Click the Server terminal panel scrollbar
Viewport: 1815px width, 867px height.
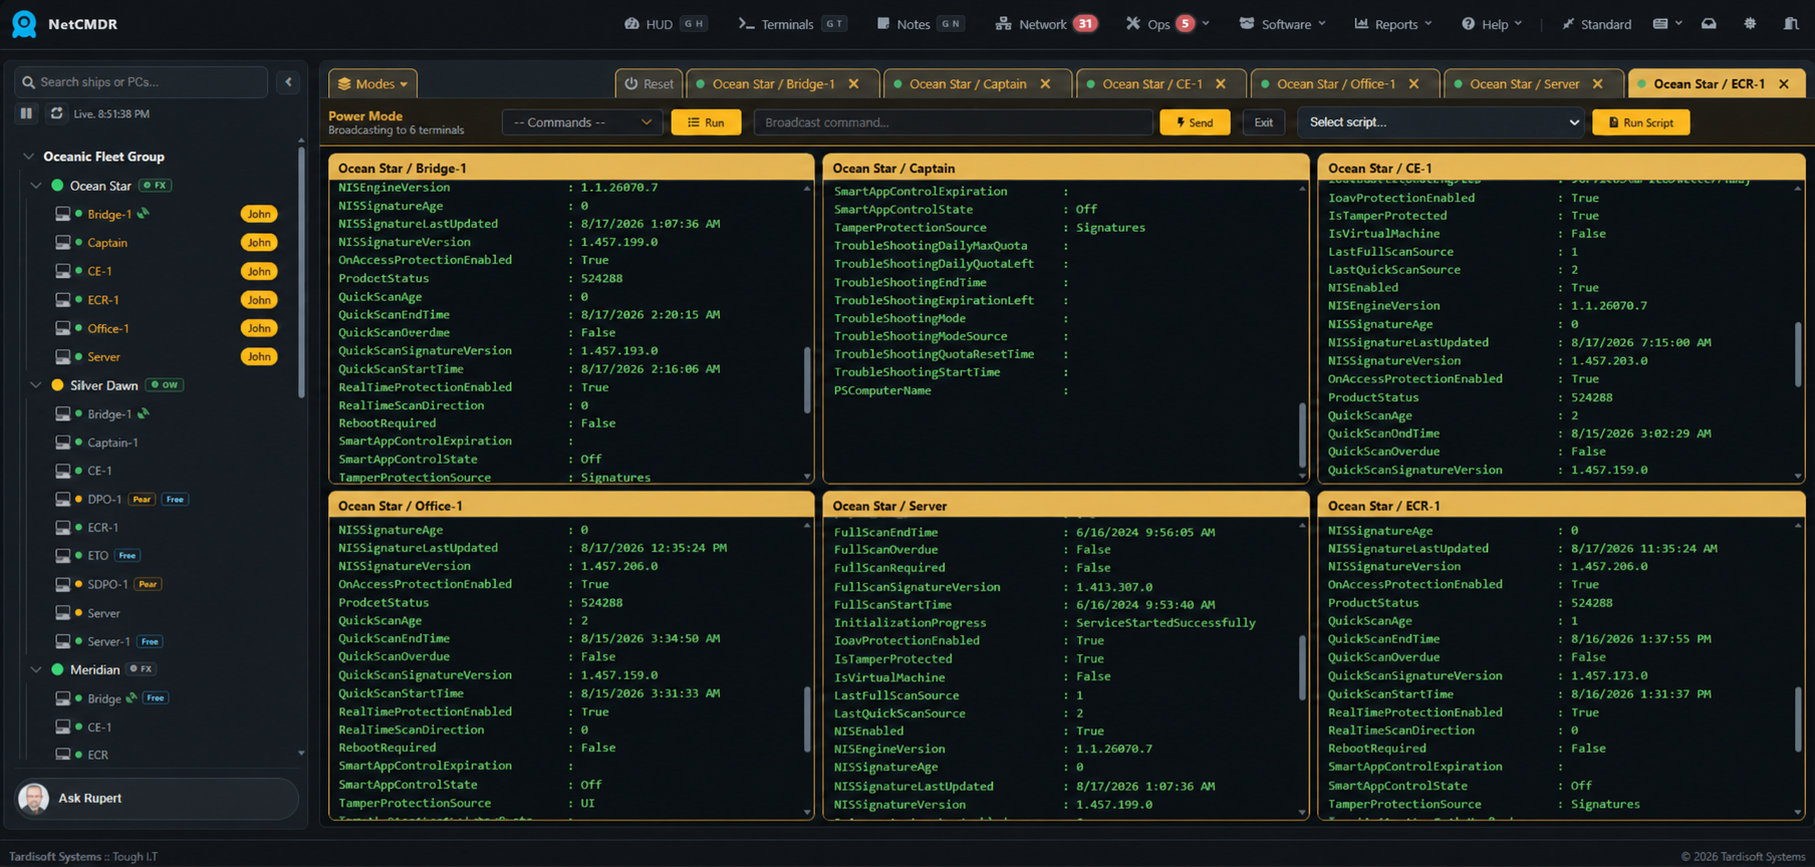[1302, 668]
